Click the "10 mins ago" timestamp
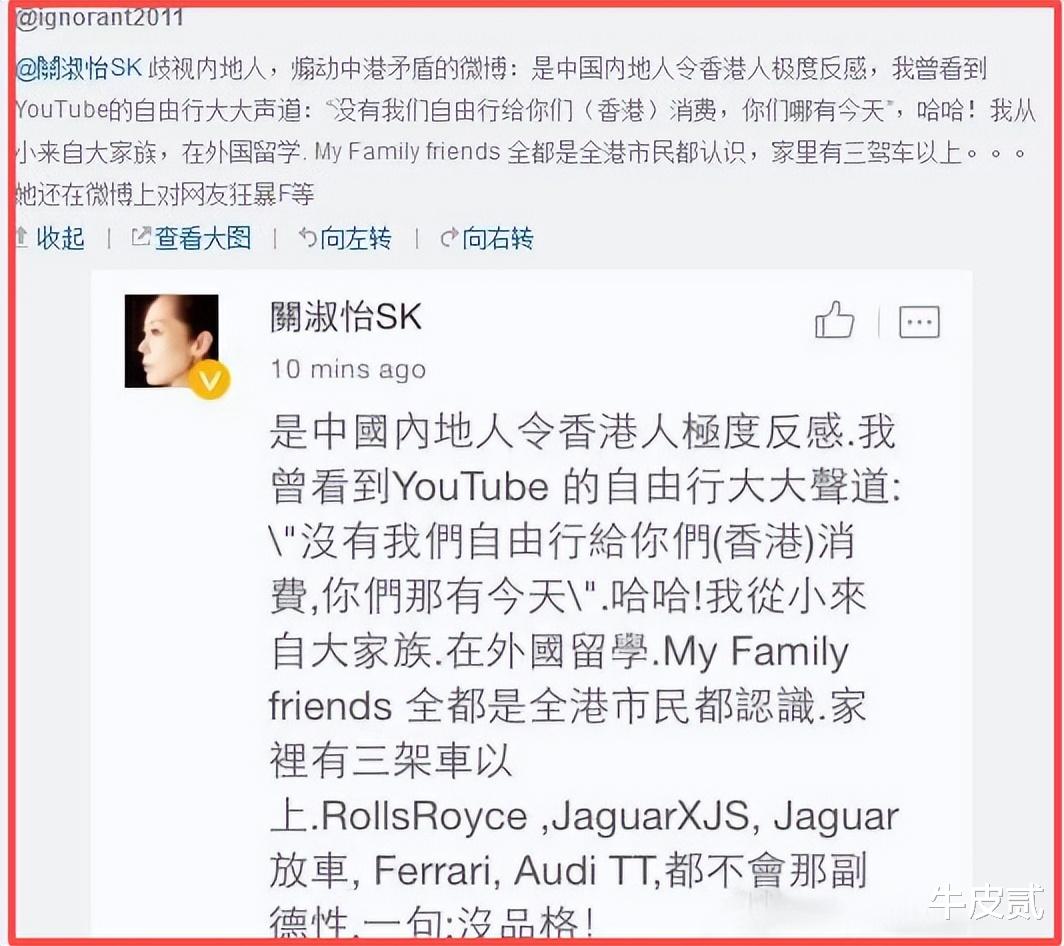The width and height of the screenshot is (1064, 946). coord(348,369)
